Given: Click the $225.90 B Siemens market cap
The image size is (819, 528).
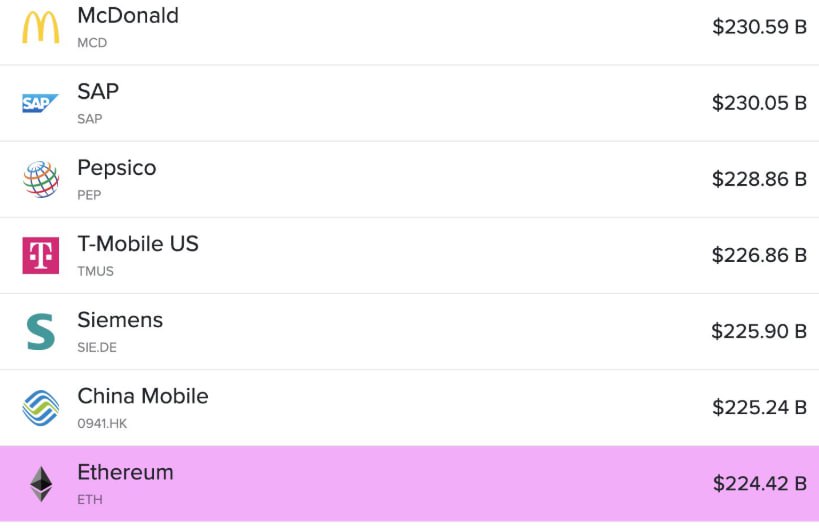Looking at the screenshot, I should (759, 331).
